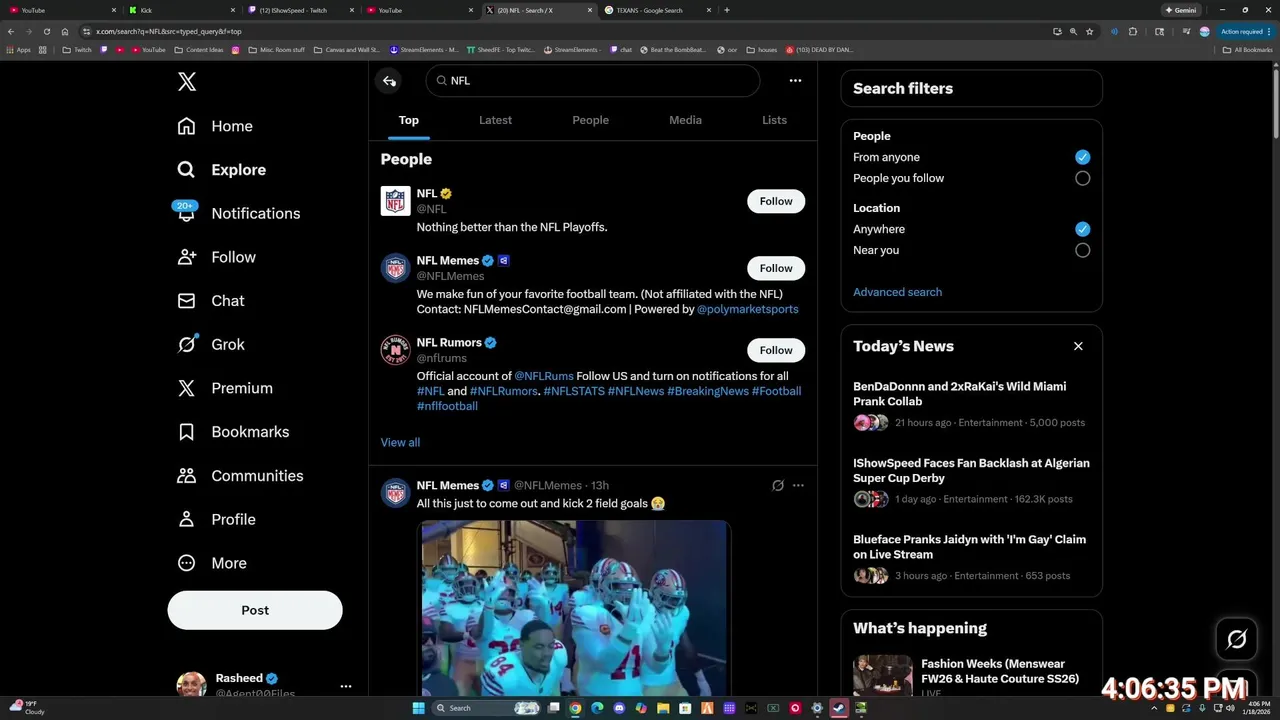Open Premium in the sidebar
The image size is (1280, 720).
coord(225,388)
